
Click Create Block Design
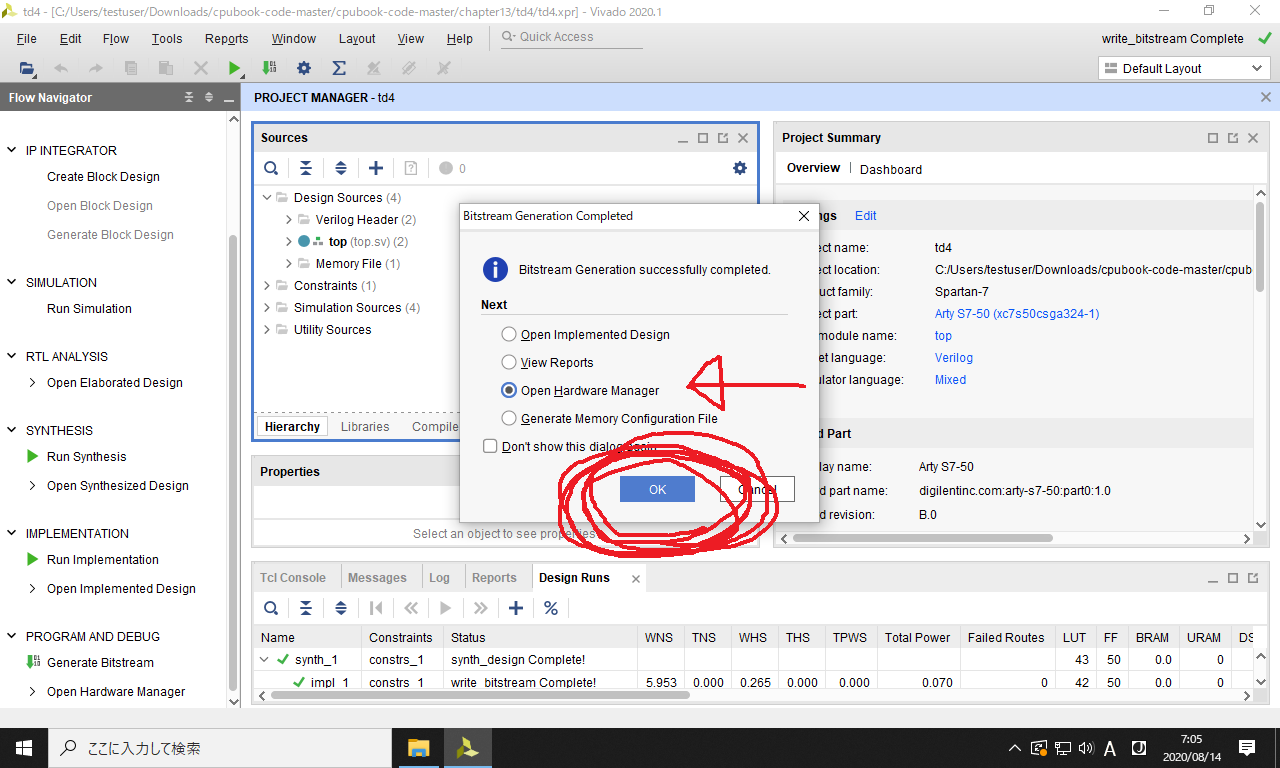pyautogui.click(x=103, y=176)
